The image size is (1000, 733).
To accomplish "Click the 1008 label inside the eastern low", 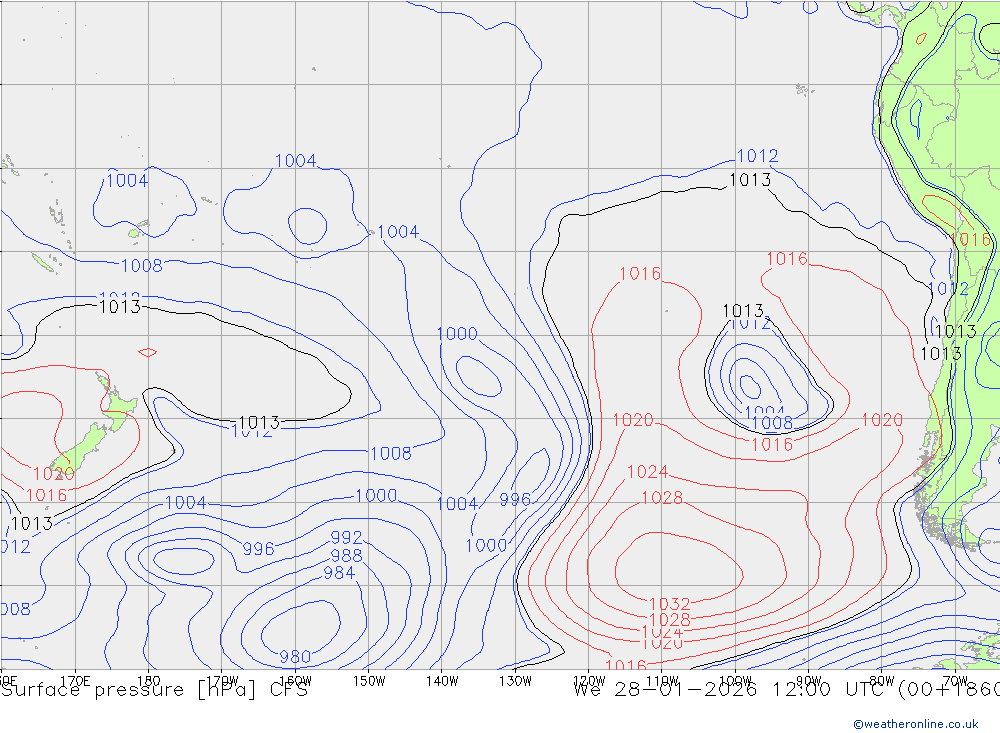I will (x=772, y=423).
